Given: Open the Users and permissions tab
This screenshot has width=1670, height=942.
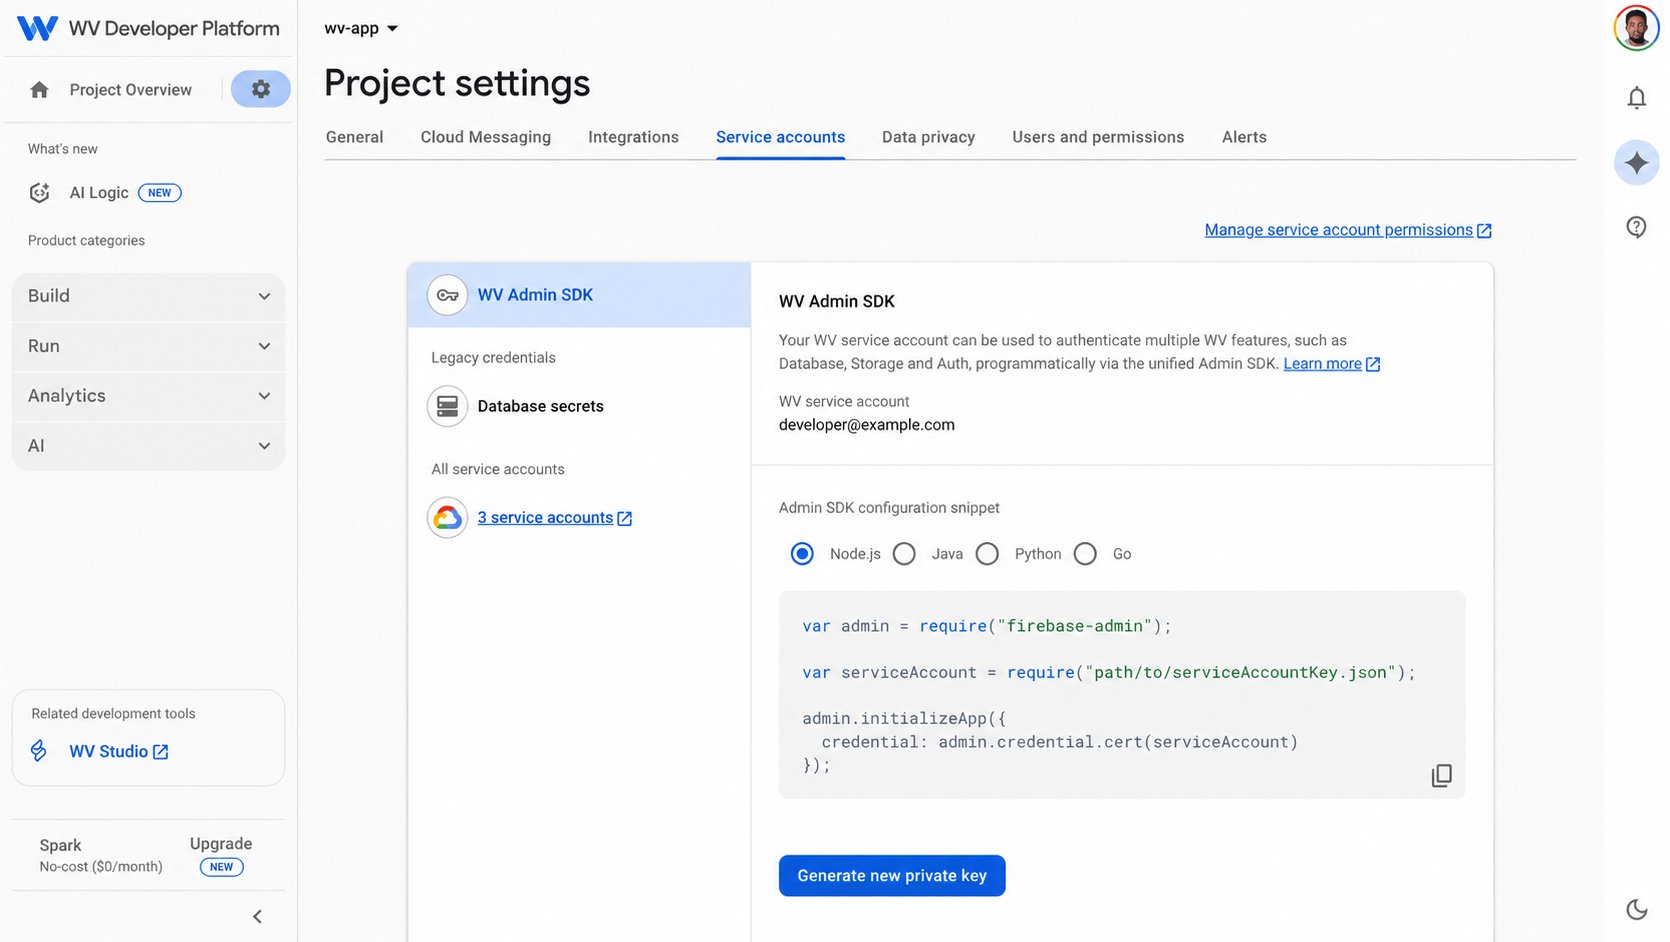Looking at the screenshot, I should [x=1098, y=137].
